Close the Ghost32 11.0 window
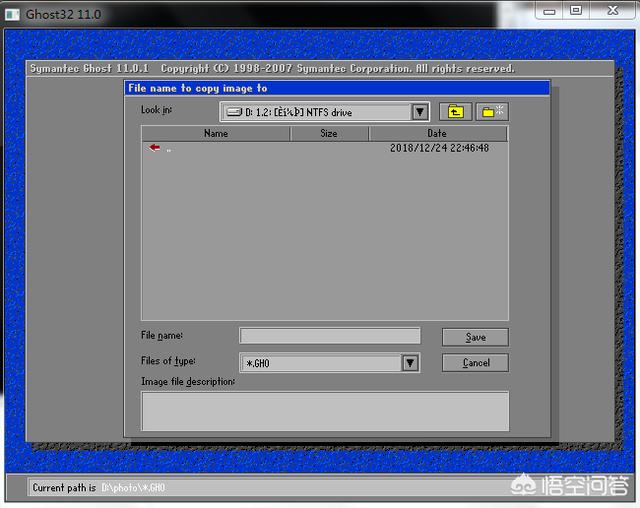Screen dimensions: 640x508 613,11
